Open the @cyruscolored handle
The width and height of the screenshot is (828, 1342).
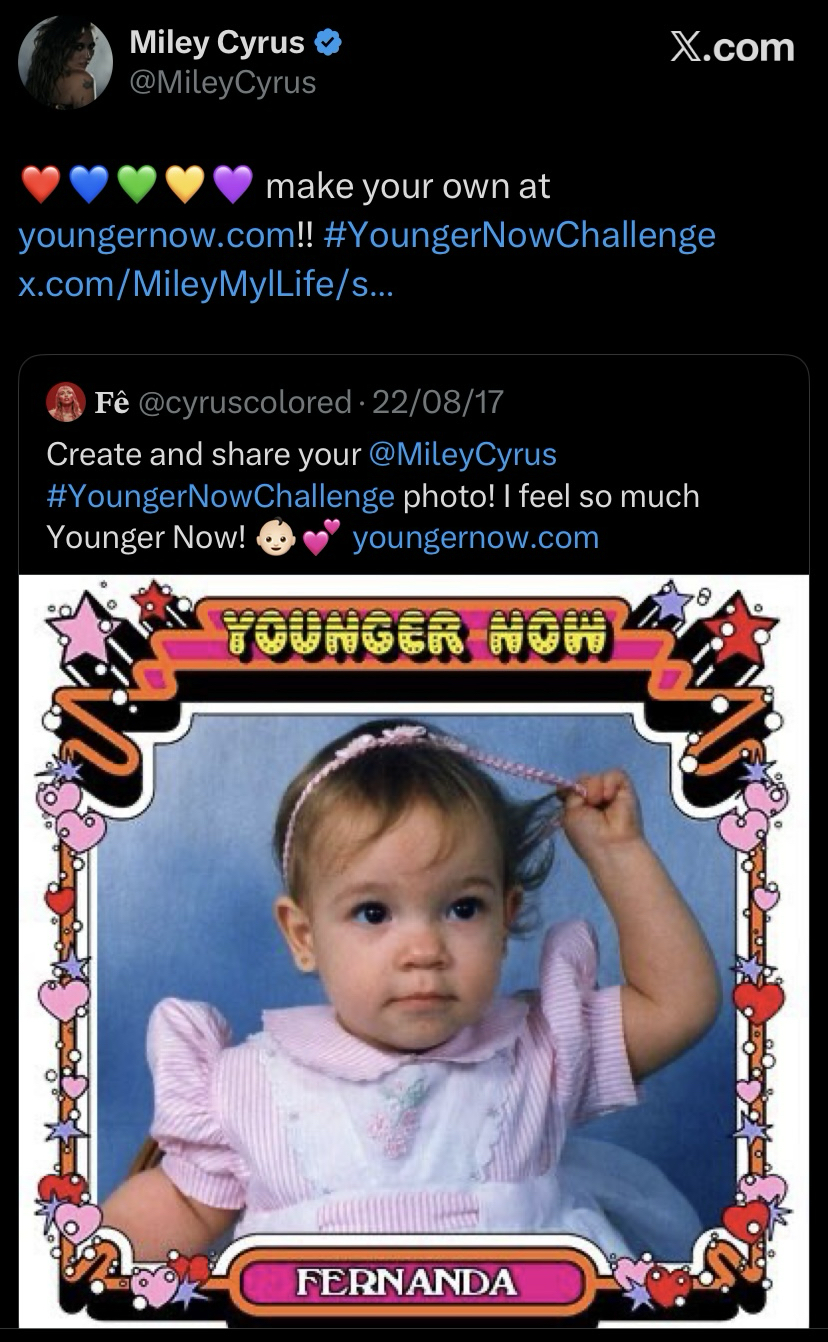pos(243,402)
